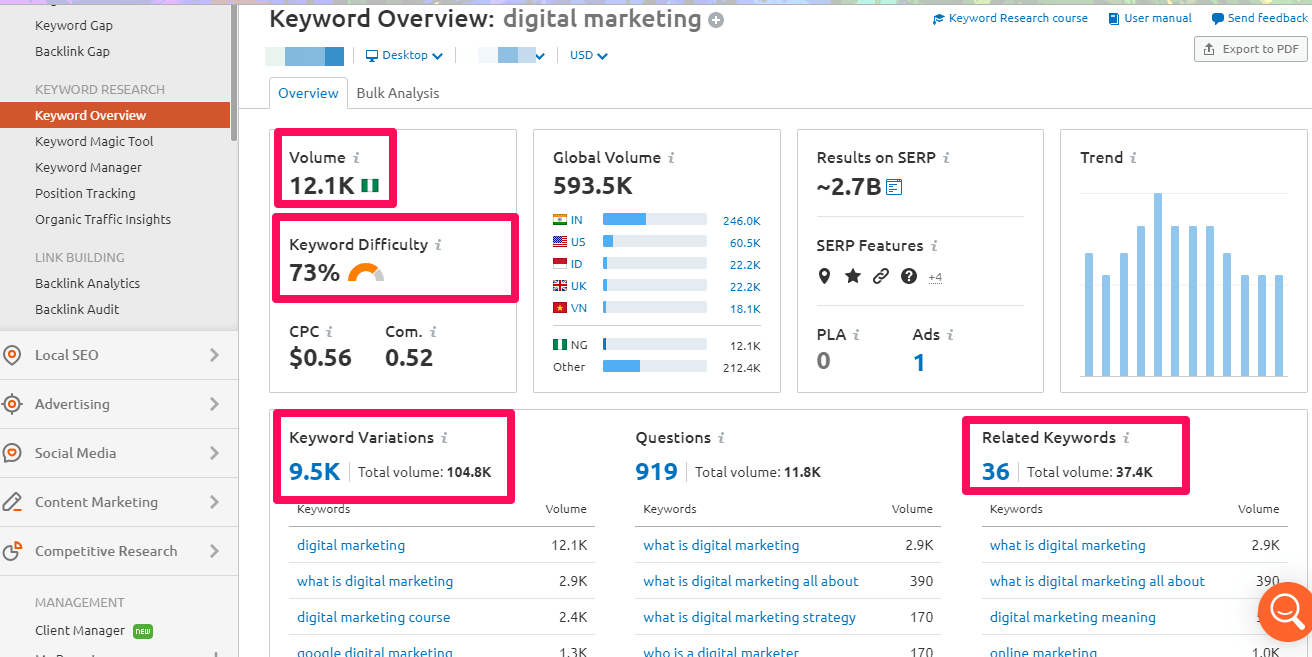
Task: Click the star SERP feature icon
Action: [852, 276]
